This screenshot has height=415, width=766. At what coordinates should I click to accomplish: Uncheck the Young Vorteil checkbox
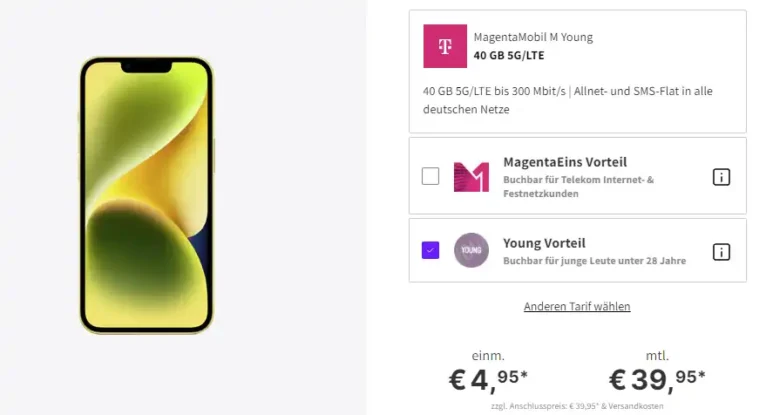coord(430,250)
